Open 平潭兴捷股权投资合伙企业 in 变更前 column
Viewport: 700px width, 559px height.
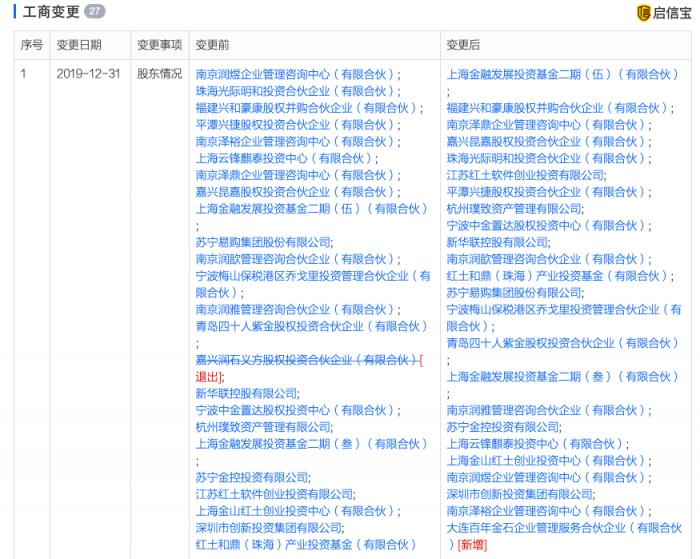(x=296, y=125)
